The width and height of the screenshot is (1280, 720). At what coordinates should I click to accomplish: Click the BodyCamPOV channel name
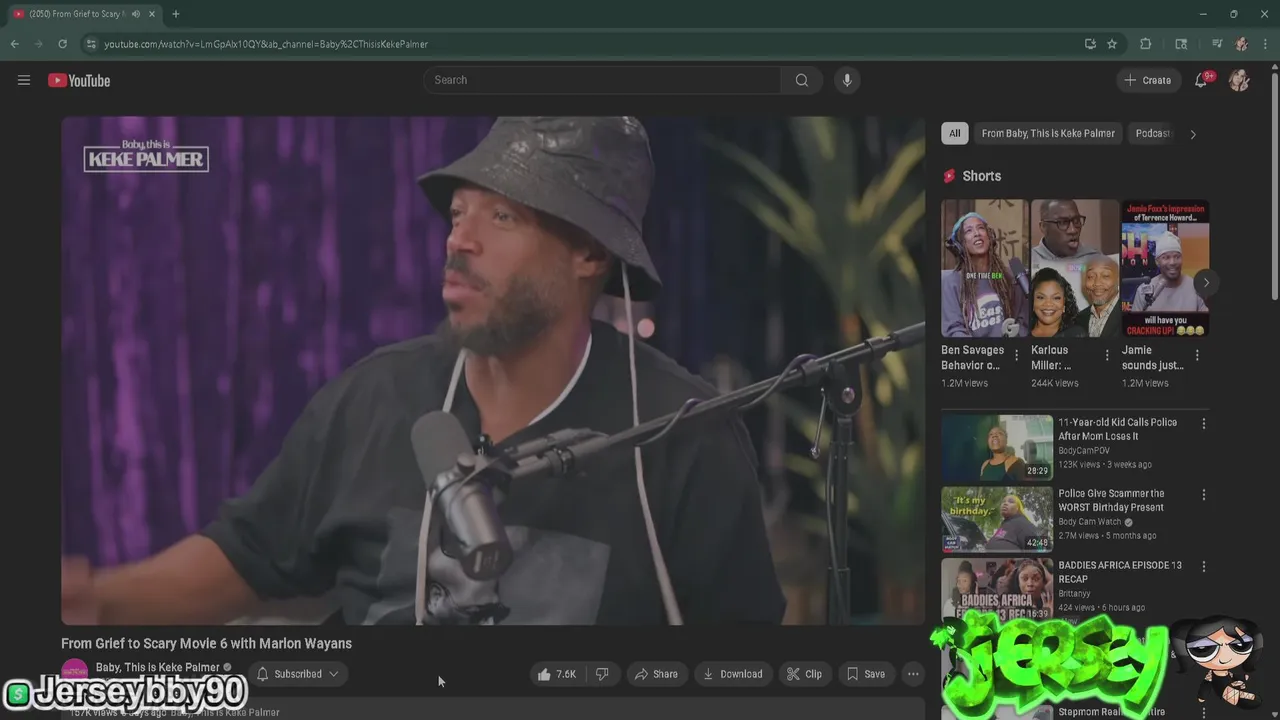coord(1084,451)
